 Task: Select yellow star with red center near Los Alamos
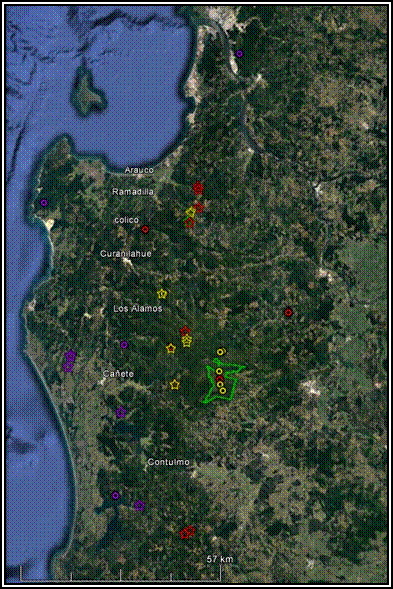(171, 349)
